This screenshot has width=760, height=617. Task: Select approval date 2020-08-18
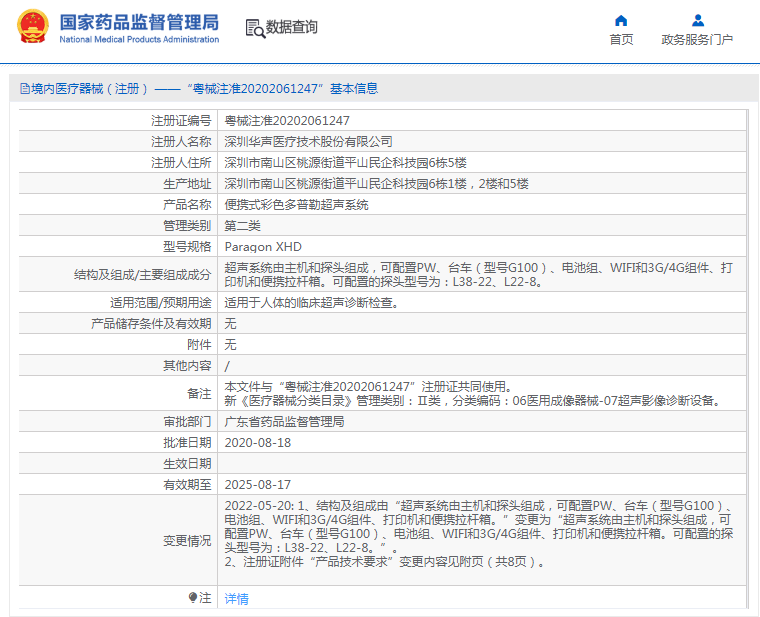point(257,443)
